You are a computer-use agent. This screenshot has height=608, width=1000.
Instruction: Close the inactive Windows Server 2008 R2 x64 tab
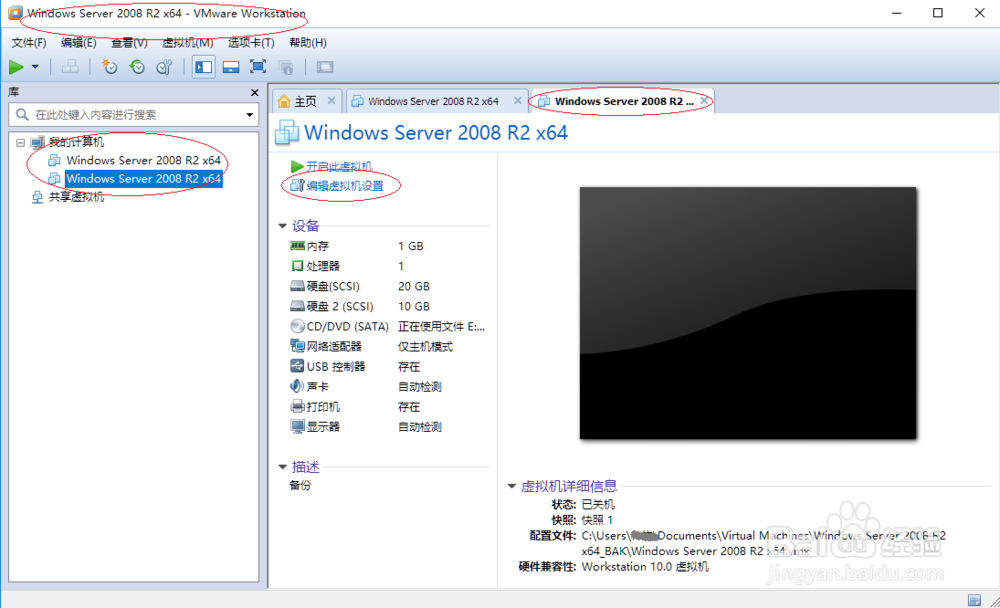pos(517,101)
